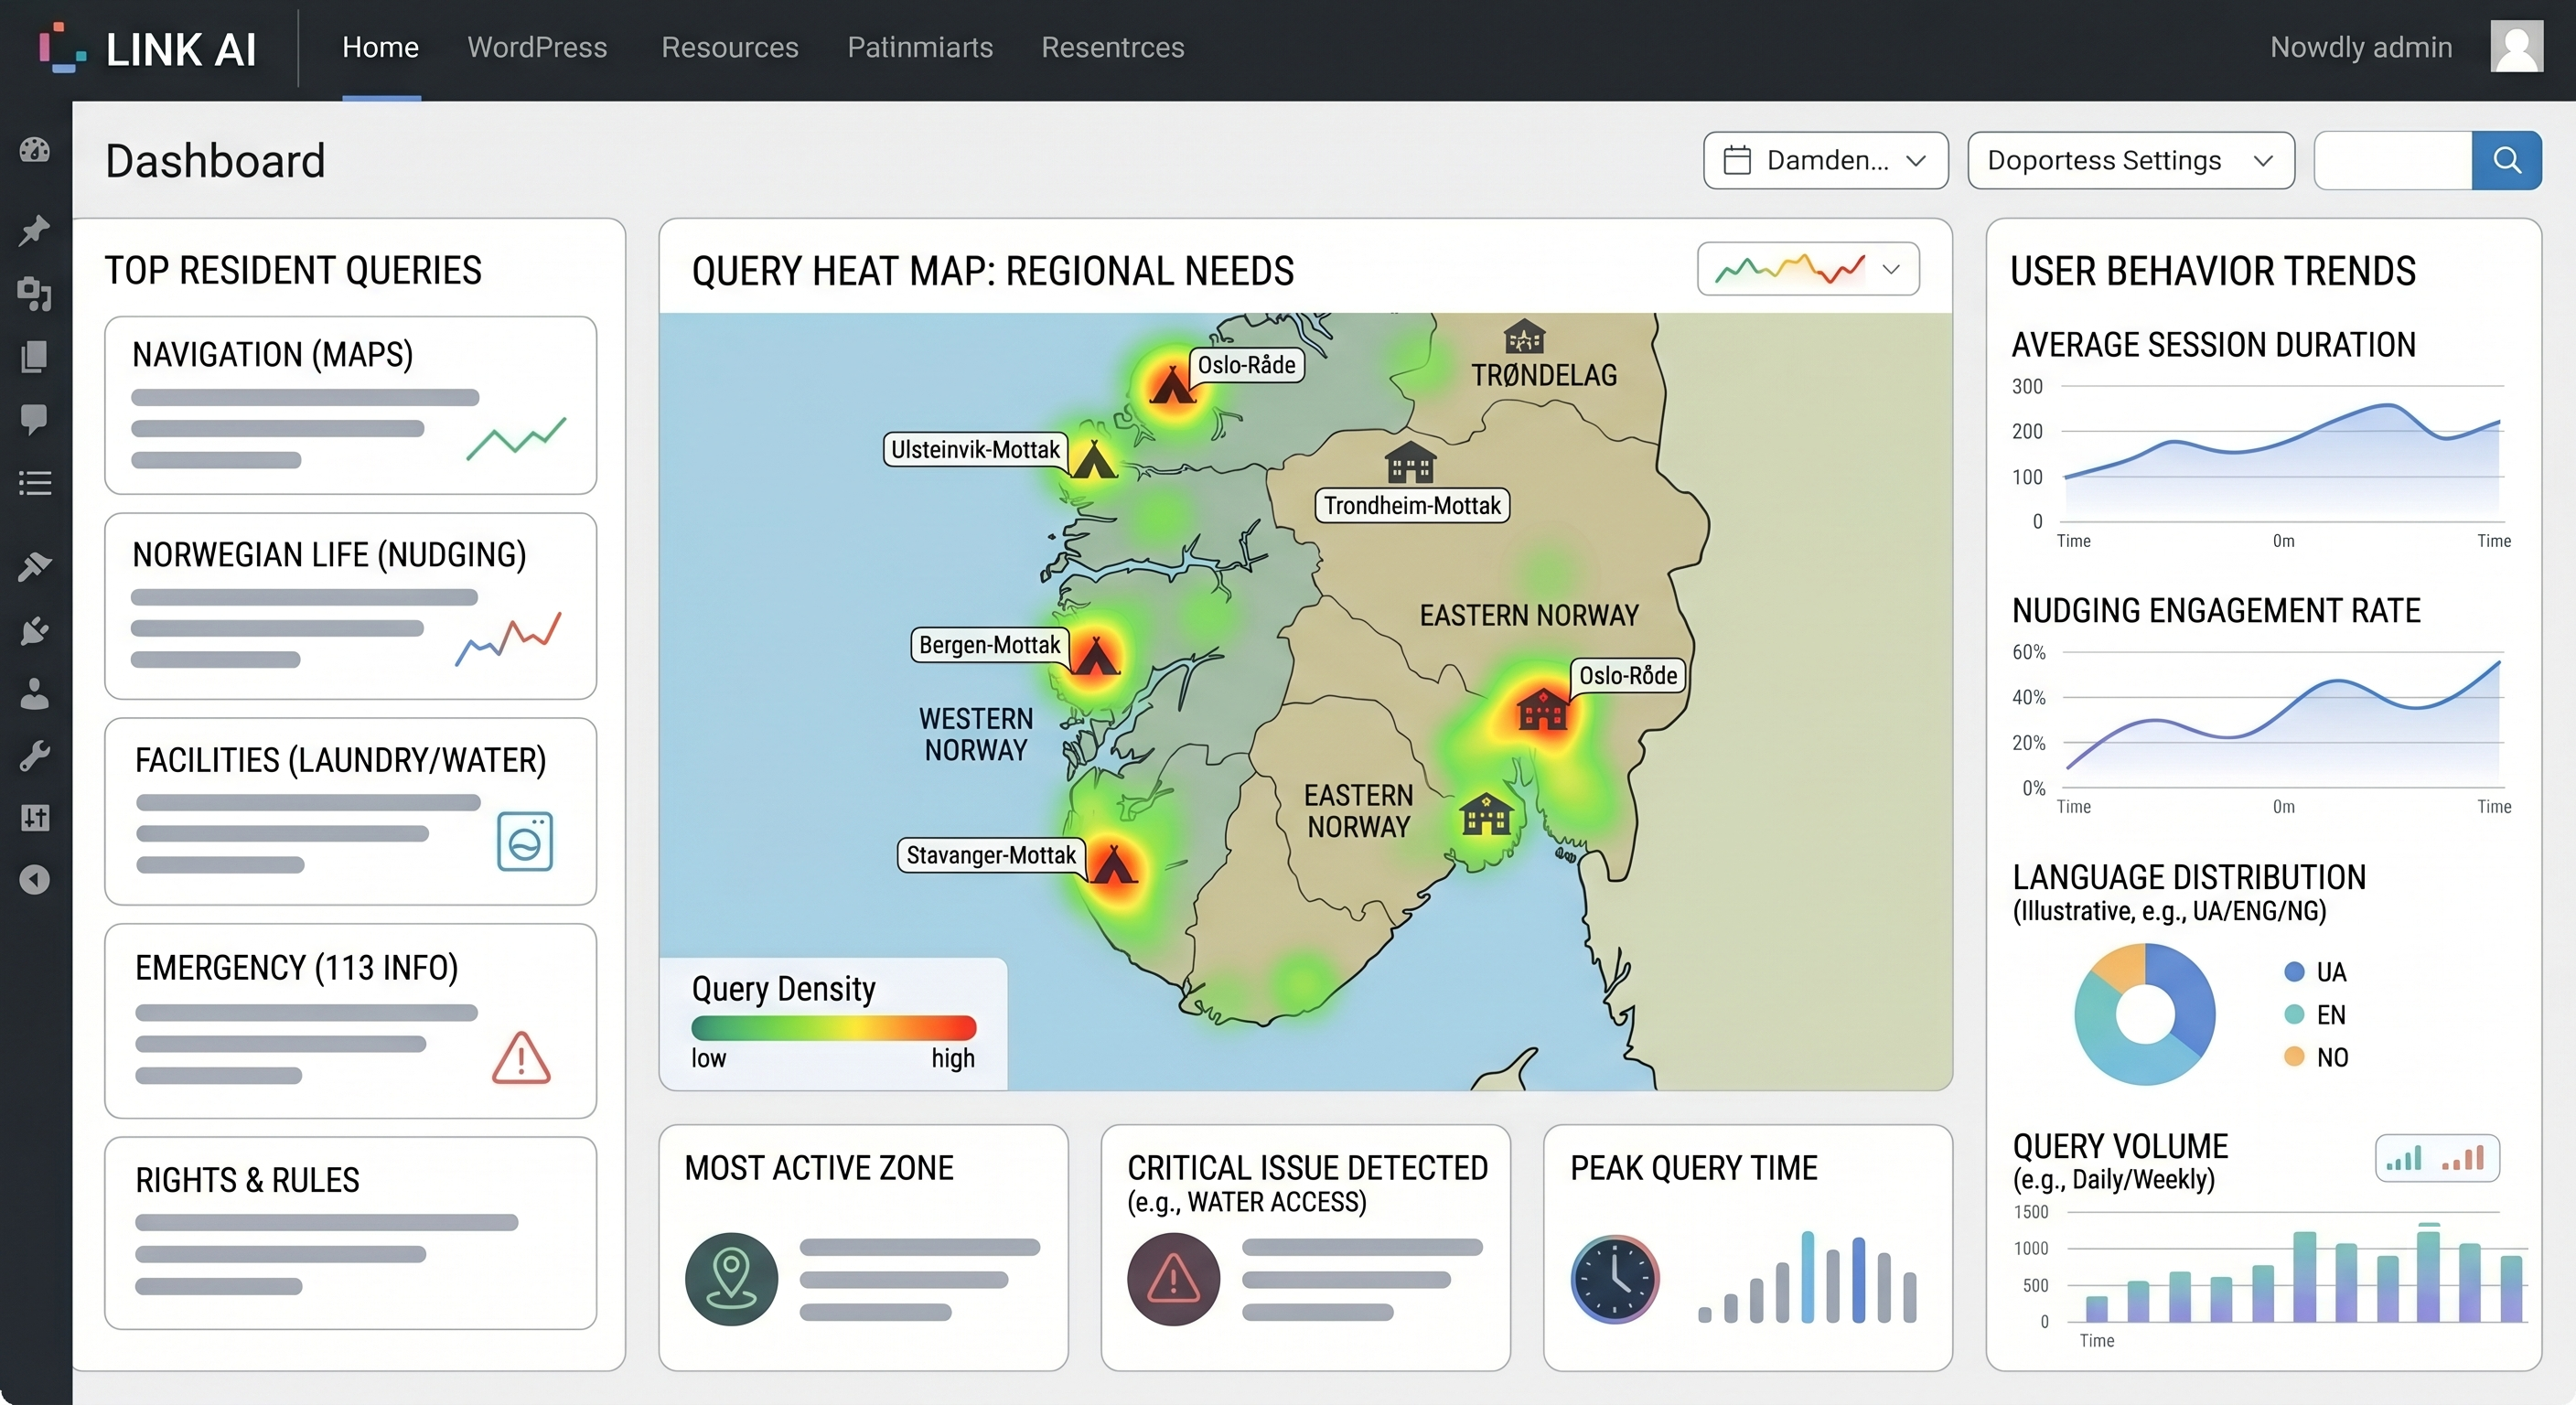Click the TRØNDELAG region label
The width and height of the screenshot is (2576, 1405).
pyautogui.click(x=1544, y=375)
